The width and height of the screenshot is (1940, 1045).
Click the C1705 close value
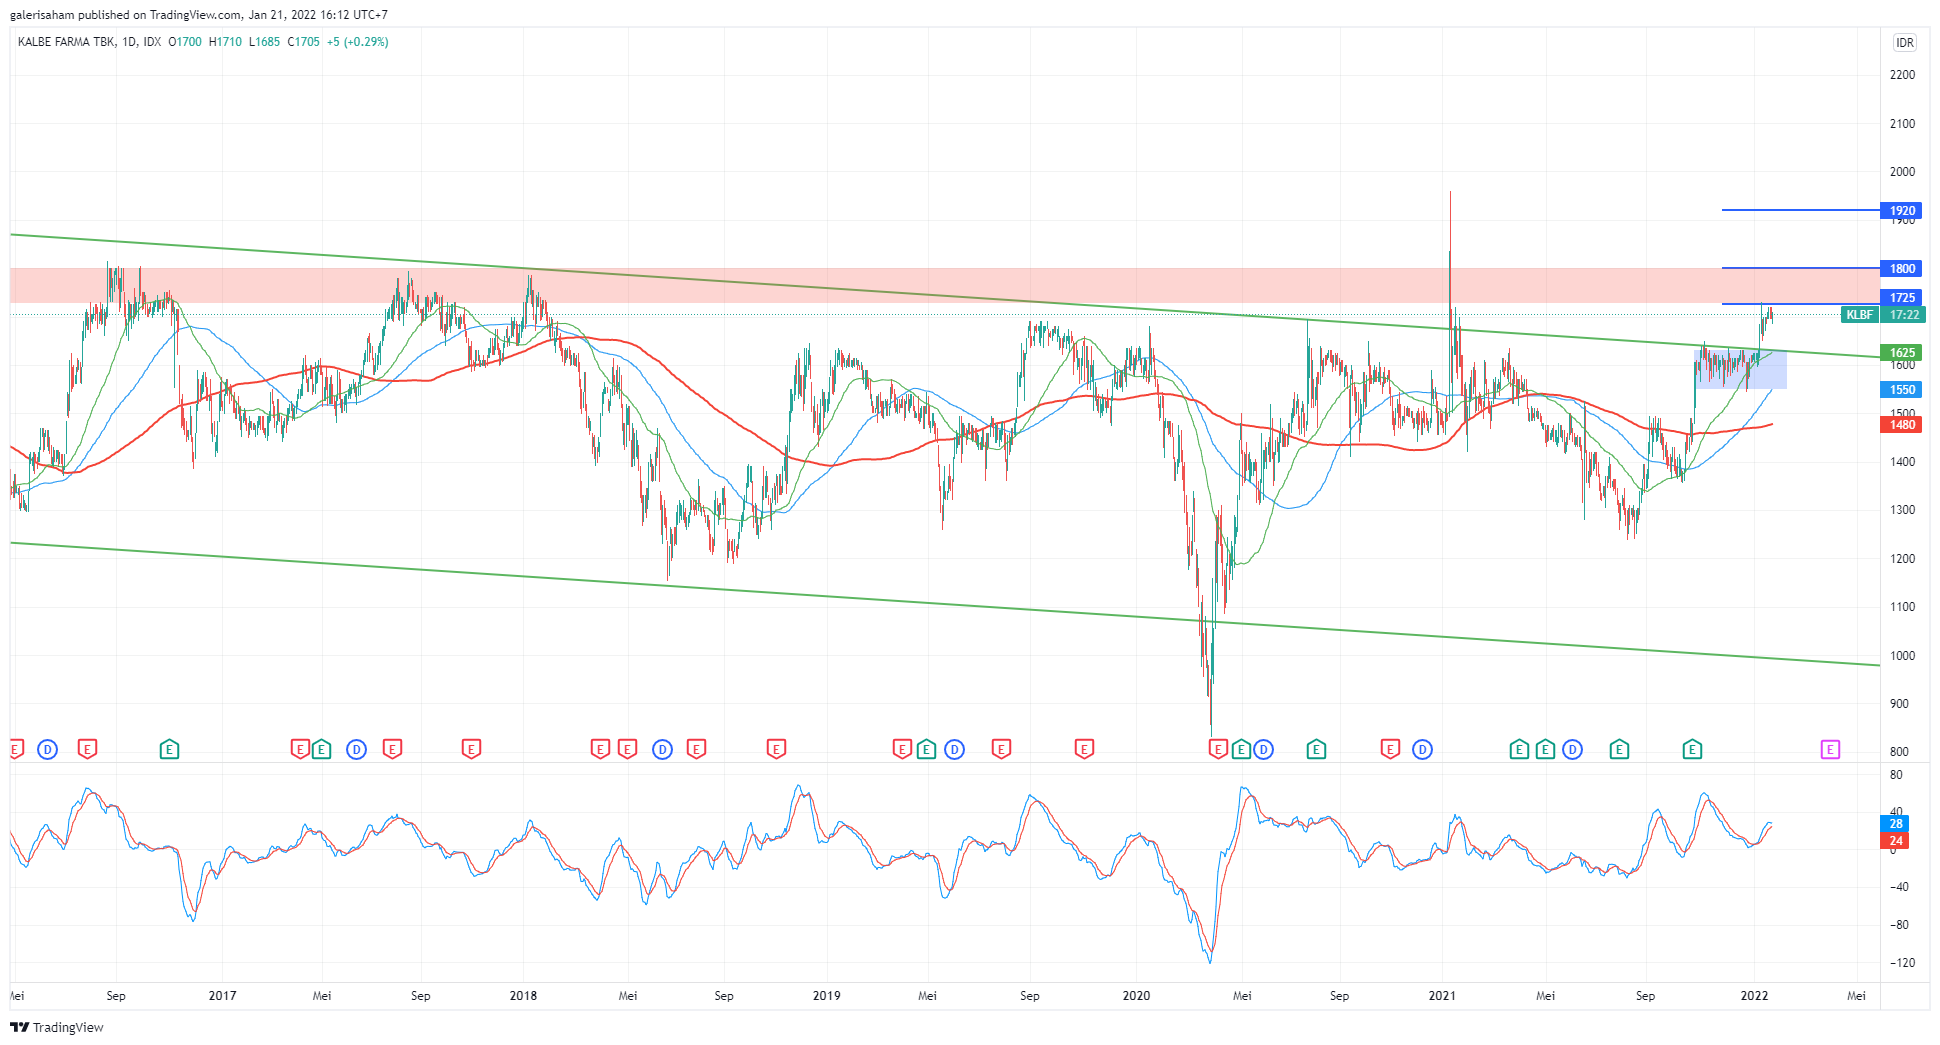303,42
